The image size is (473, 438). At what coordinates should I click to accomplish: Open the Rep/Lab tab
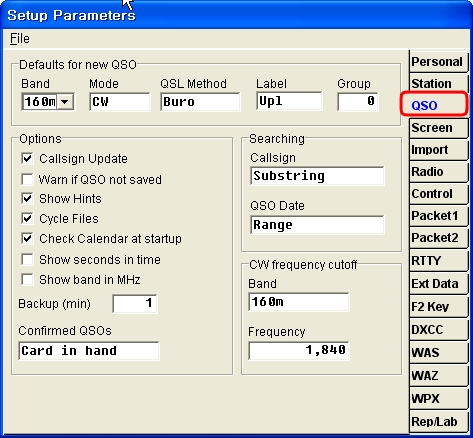tap(438, 422)
